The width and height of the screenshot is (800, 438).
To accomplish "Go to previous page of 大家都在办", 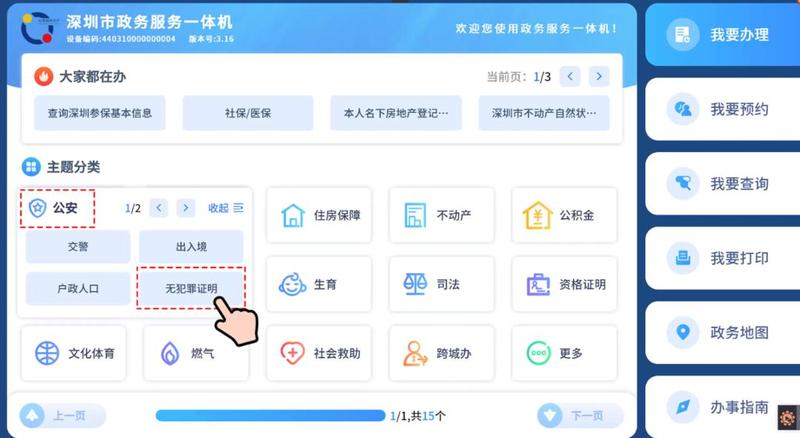I will click(x=570, y=77).
